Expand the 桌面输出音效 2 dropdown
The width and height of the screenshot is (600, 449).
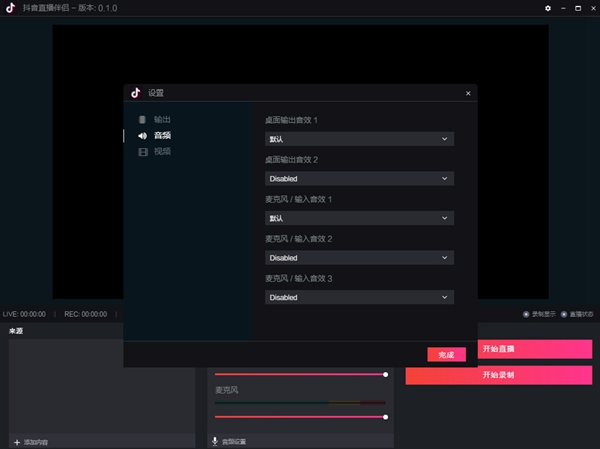click(x=359, y=178)
